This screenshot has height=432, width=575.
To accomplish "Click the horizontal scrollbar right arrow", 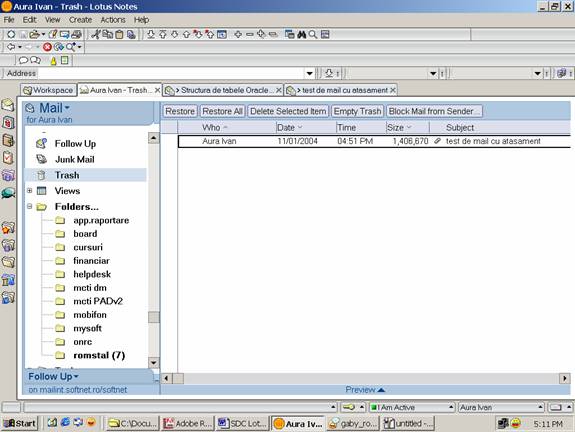I will (564, 378).
